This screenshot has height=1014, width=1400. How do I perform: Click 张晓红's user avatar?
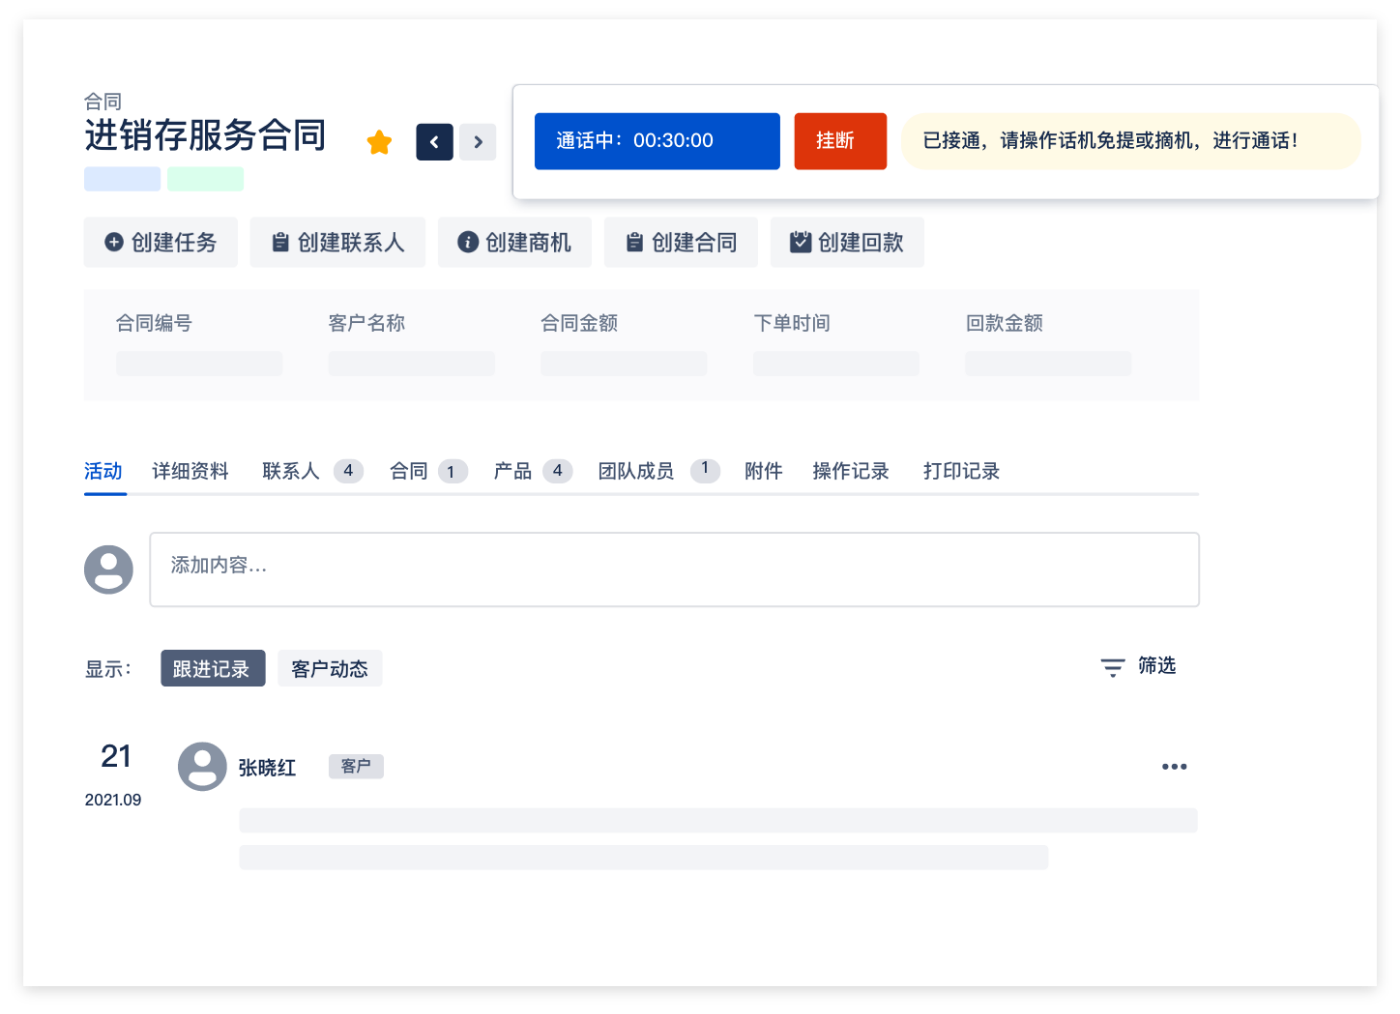202,767
